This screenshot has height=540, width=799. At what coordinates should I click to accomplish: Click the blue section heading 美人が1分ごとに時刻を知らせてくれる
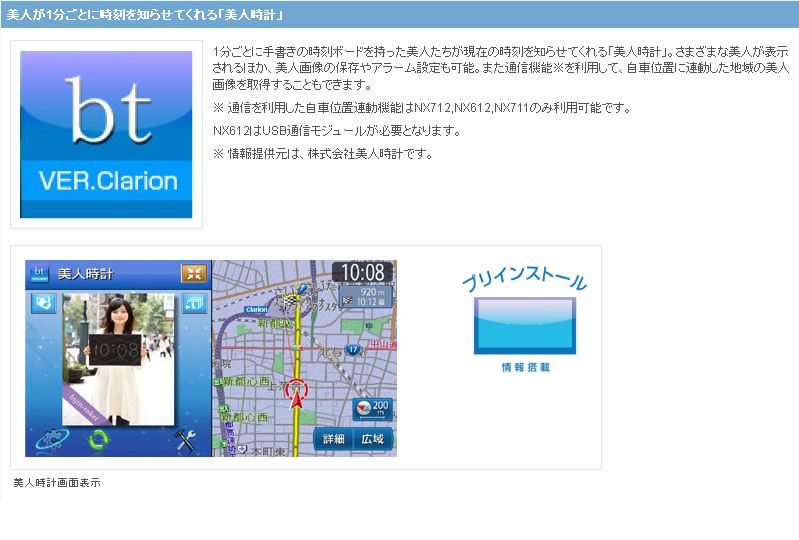coord(144,15)
